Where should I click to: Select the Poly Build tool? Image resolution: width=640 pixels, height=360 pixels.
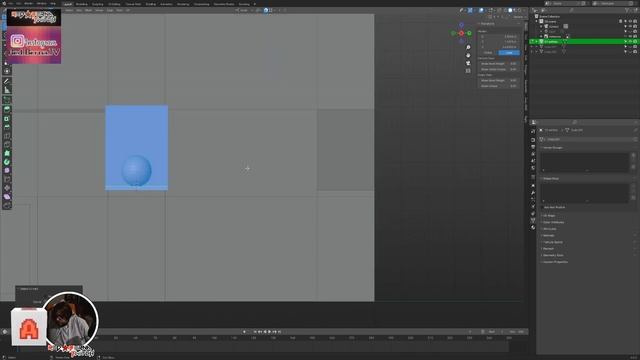click(7, 153)
